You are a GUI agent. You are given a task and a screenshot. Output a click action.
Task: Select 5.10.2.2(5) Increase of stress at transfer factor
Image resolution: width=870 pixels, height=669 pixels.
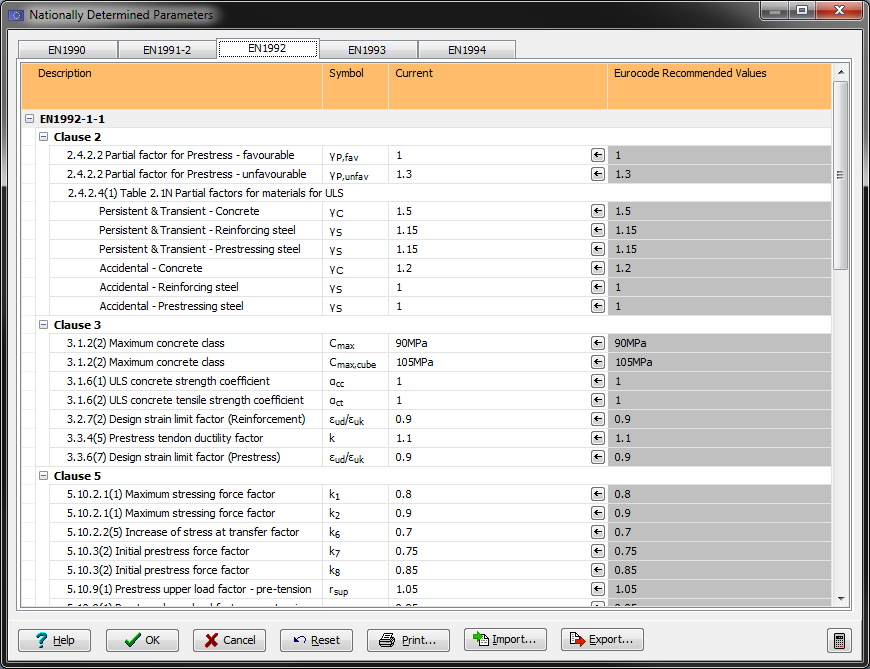[x=183, y=531]
